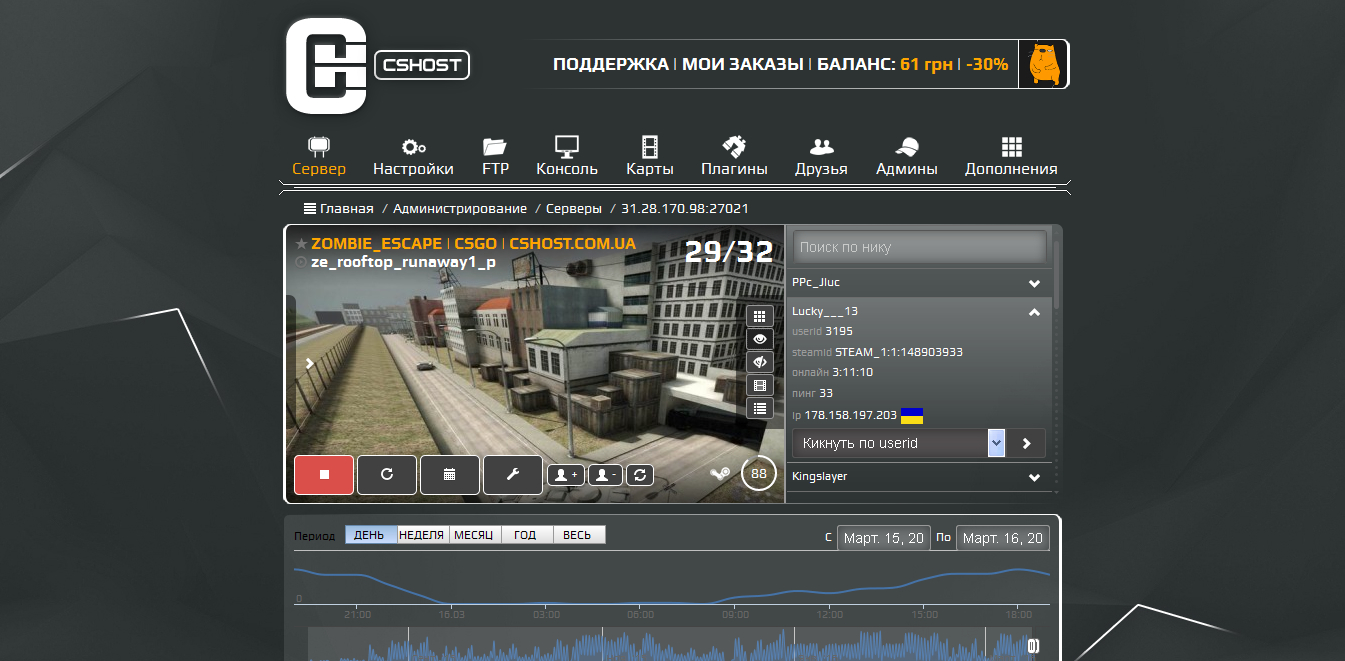Click the ip value 178.158.197.203

tap(850, 415)
